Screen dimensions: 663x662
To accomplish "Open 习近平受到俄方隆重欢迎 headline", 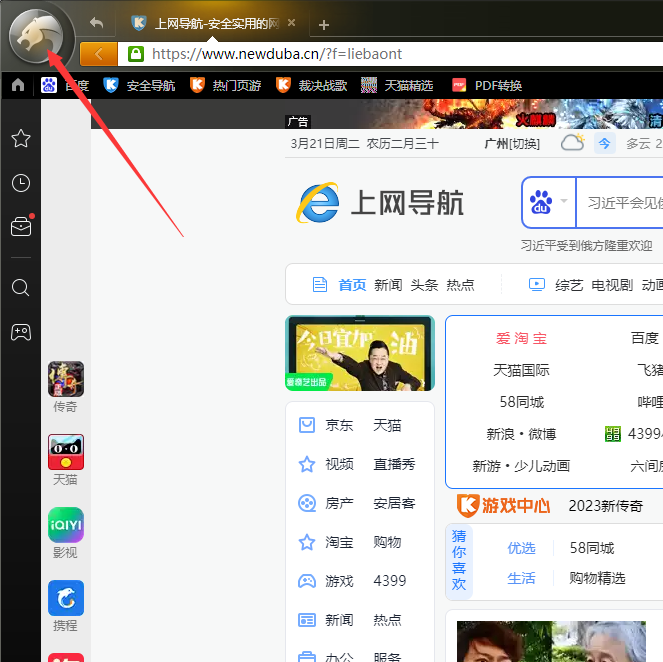I will (x=586, y=245).
